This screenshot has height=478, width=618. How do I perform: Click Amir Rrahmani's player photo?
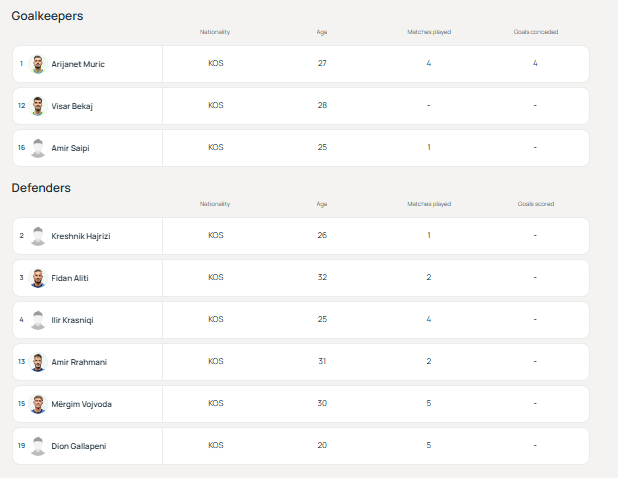(38, 362)
